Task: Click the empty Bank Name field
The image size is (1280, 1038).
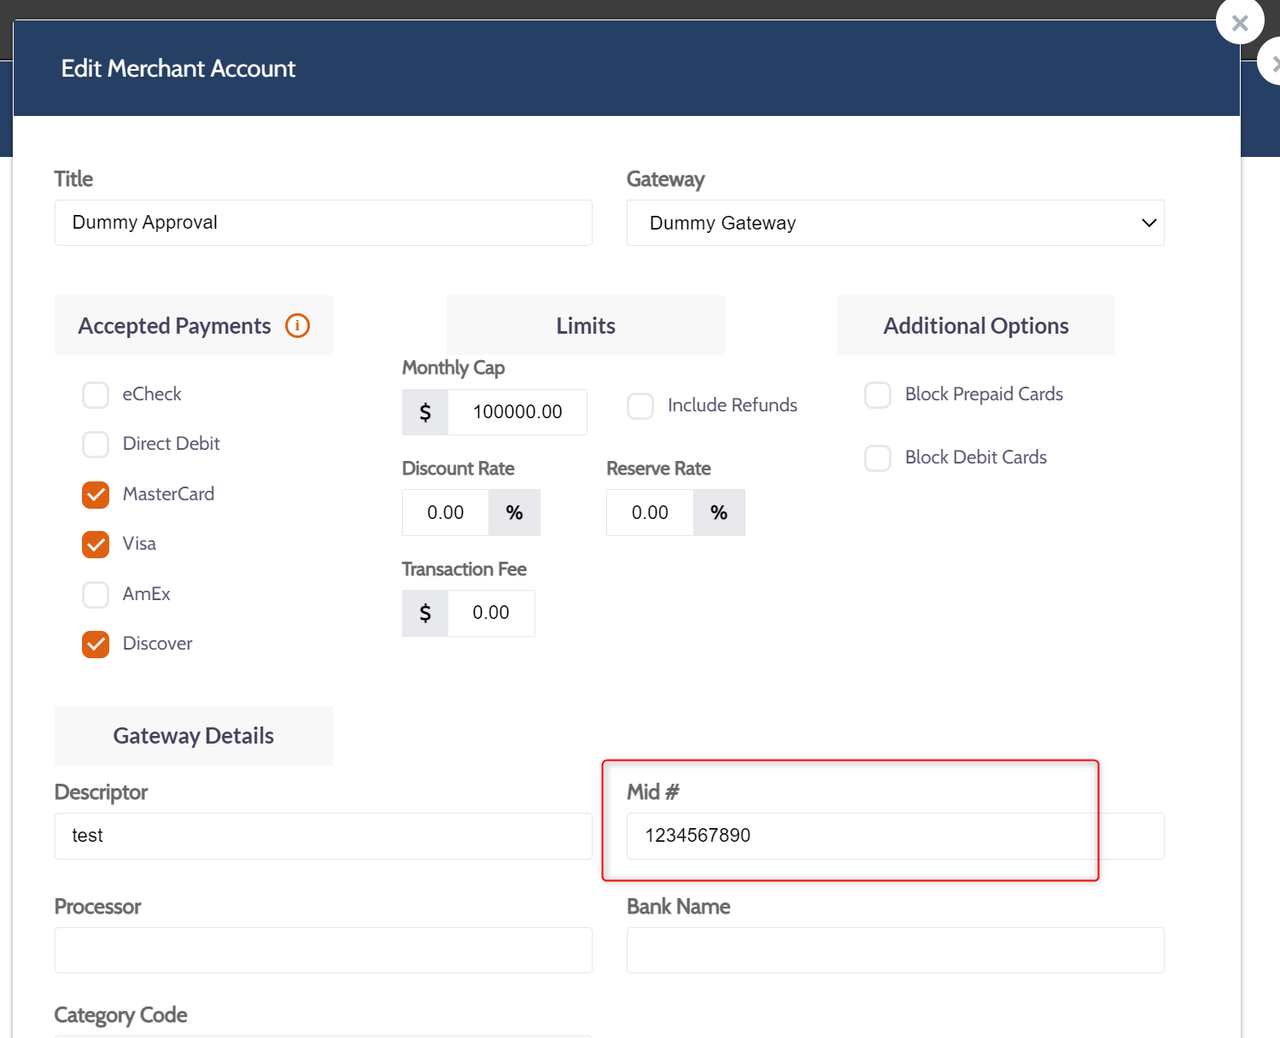Action: (895, 950)
